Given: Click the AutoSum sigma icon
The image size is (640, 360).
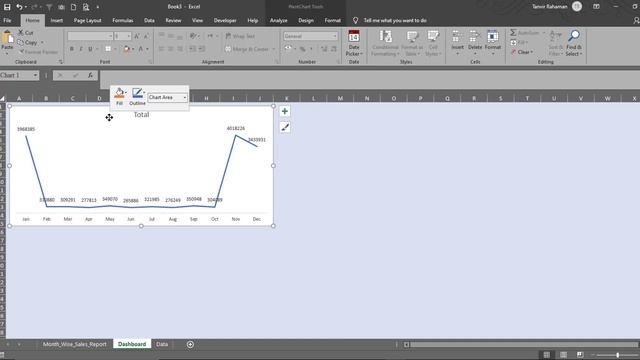Looking at the screenshot, I should coord(513,32).
